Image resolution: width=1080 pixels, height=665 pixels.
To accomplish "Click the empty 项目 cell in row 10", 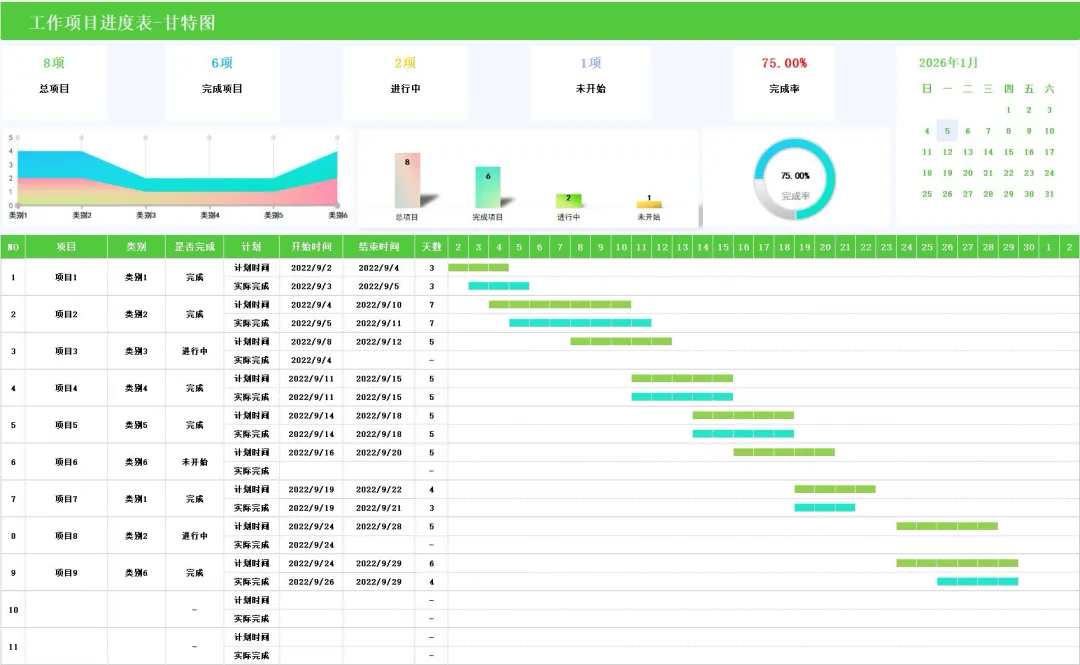I will pos(66,610).
